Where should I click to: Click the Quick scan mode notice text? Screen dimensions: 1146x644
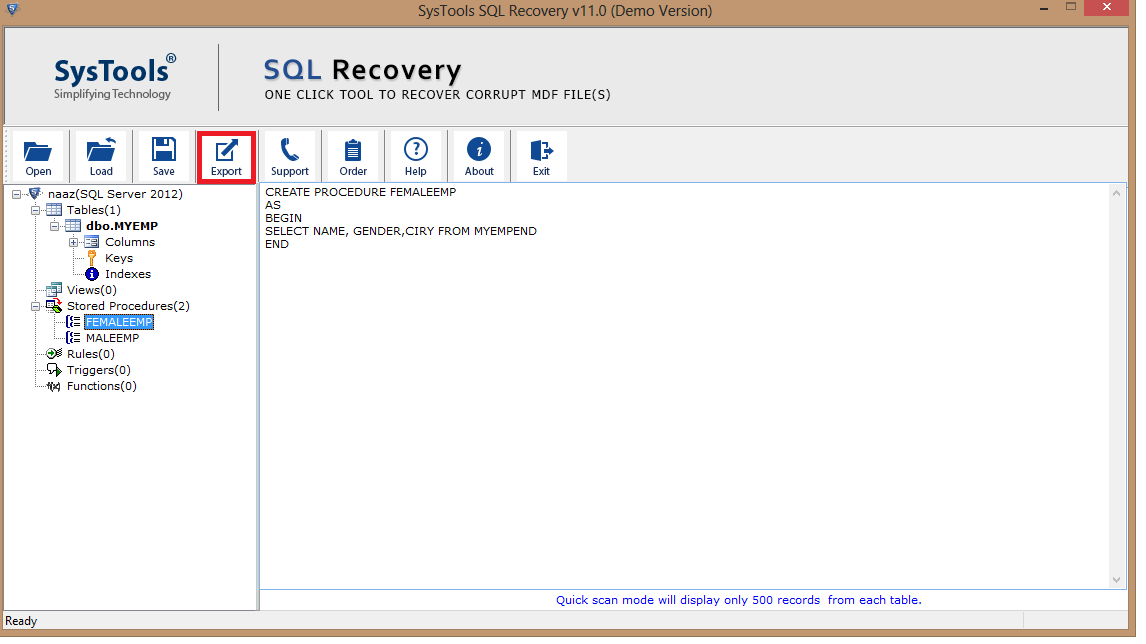point(738,600)
